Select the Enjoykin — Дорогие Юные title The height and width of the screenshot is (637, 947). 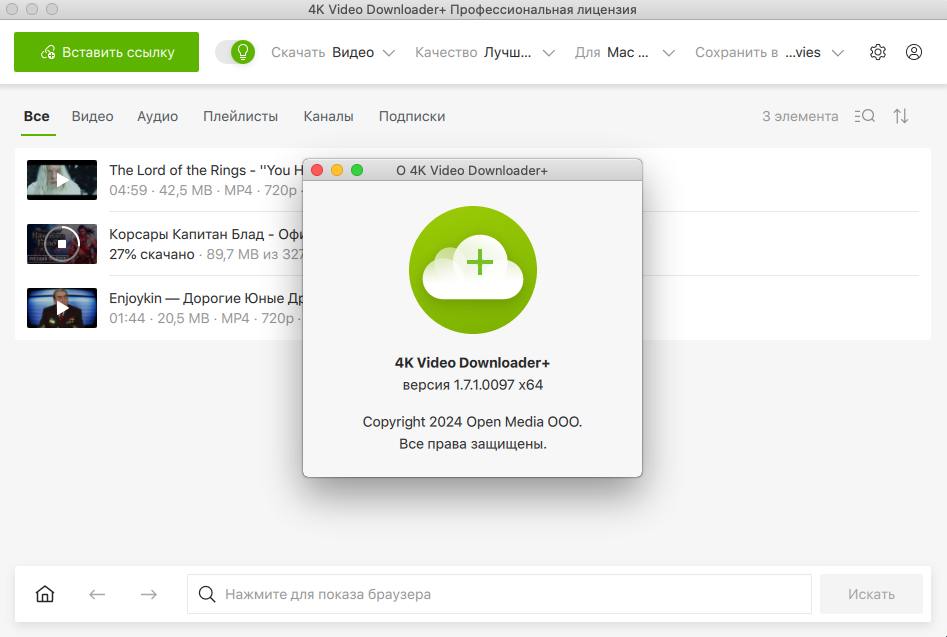coord(206,298)
